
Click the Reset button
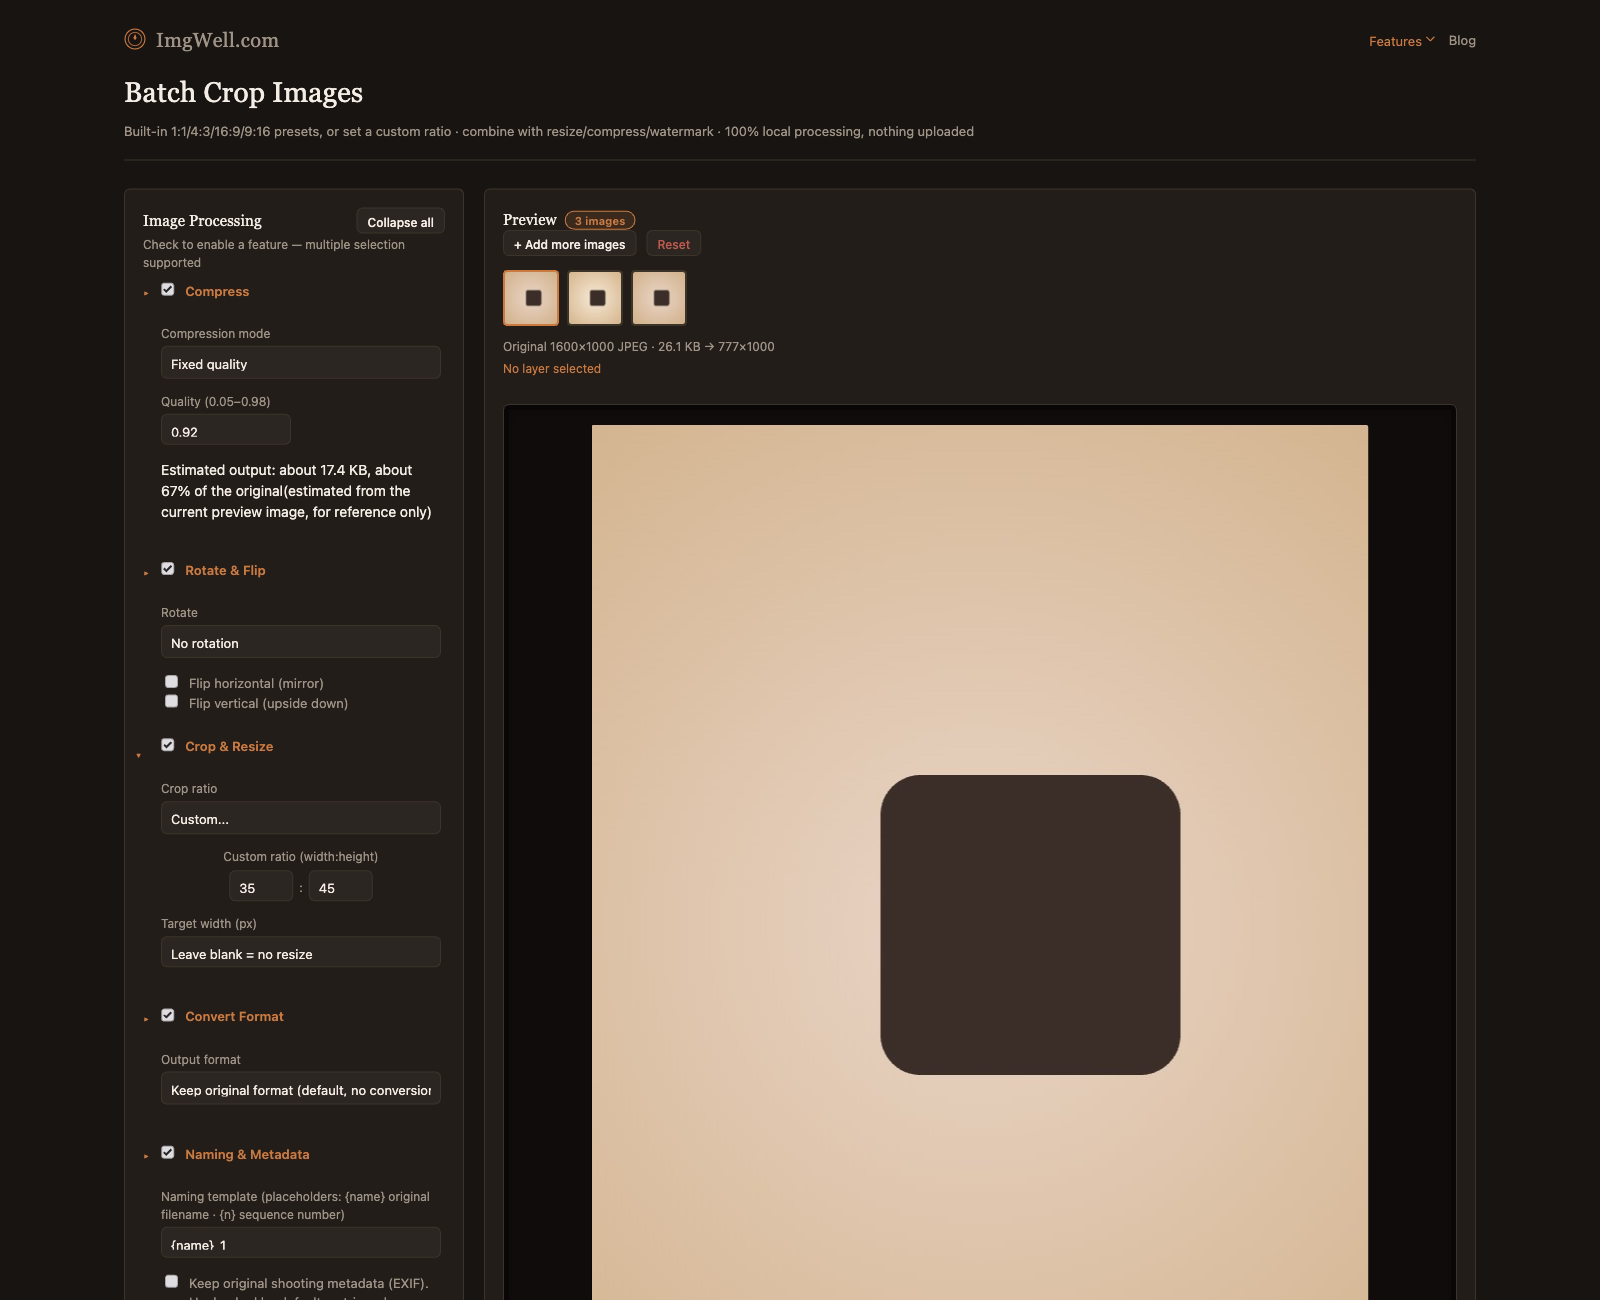[x=674, y=245]
